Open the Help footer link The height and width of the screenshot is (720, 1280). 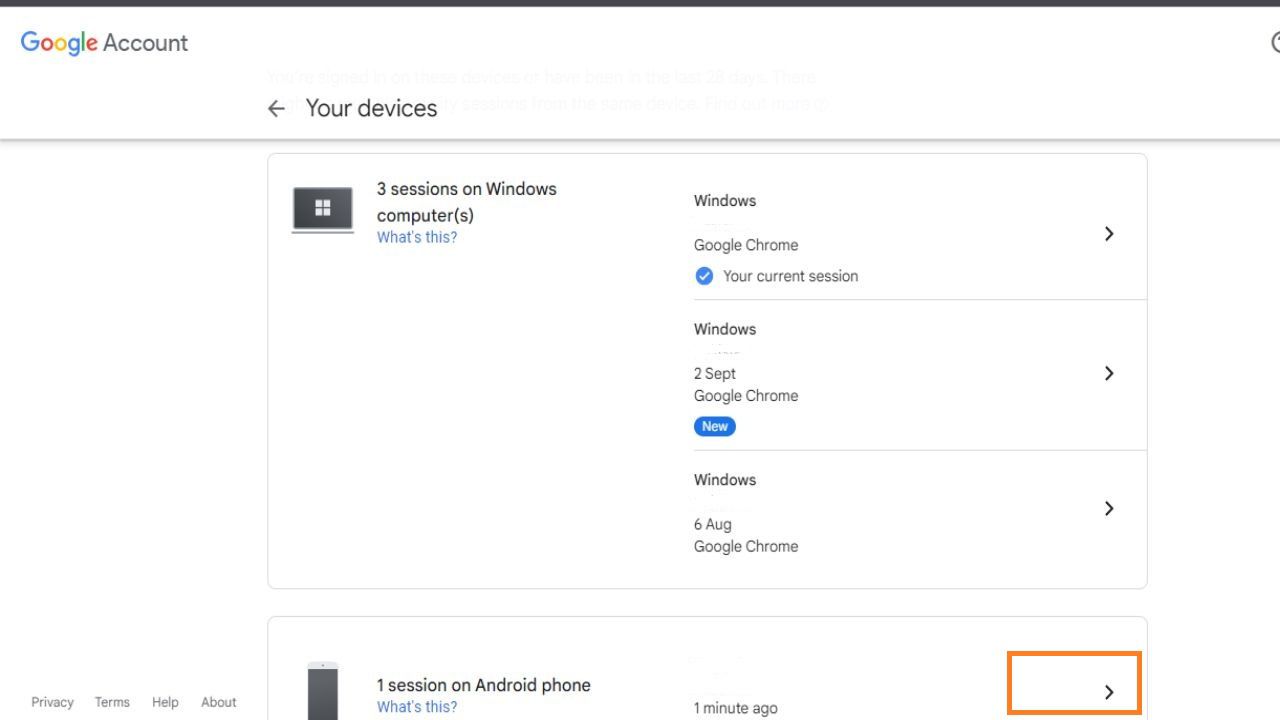tap(165, 702)
